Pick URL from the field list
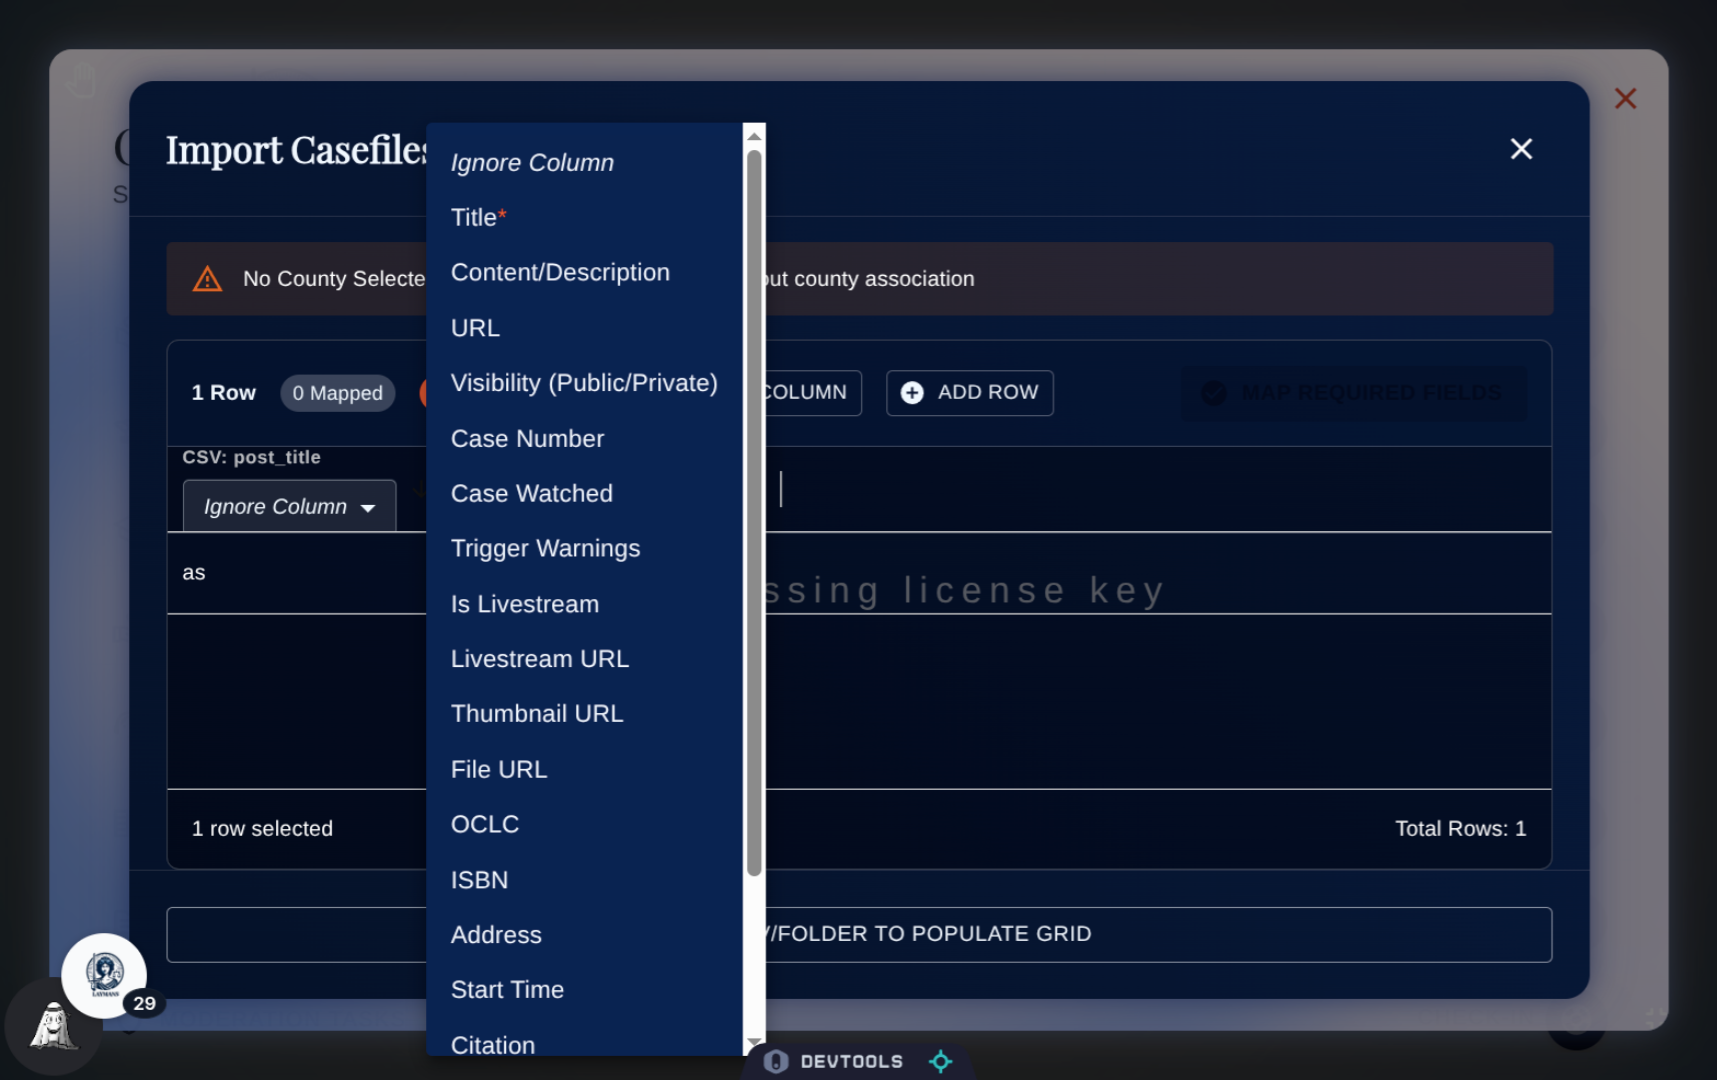 [x=584, y=328]
